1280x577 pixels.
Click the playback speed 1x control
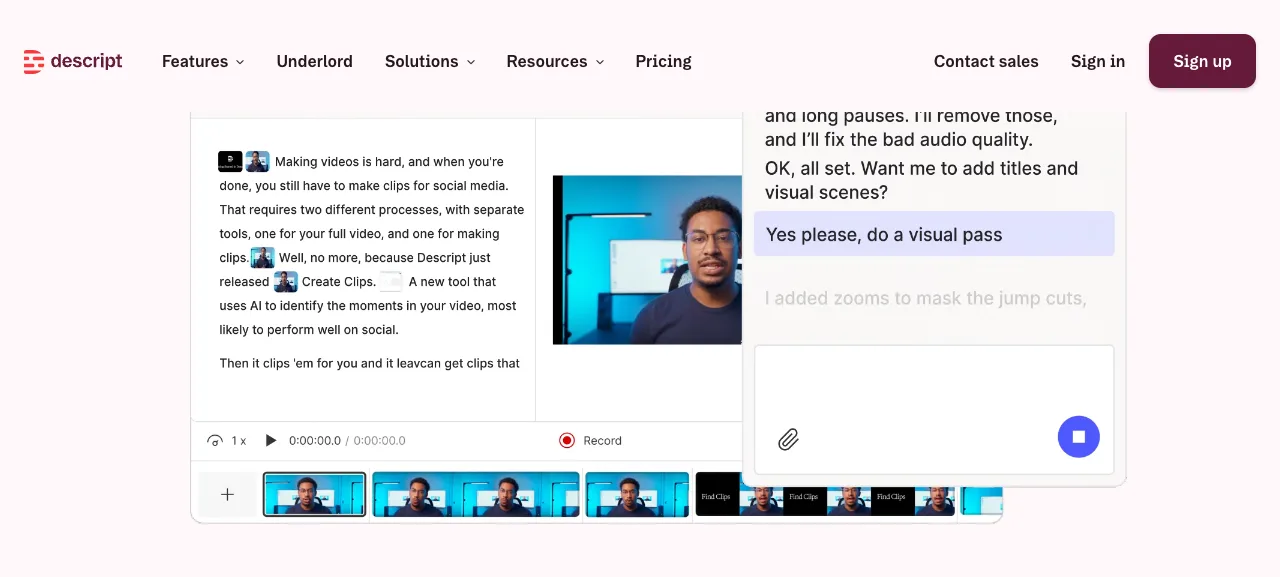[x=227, y=440]
